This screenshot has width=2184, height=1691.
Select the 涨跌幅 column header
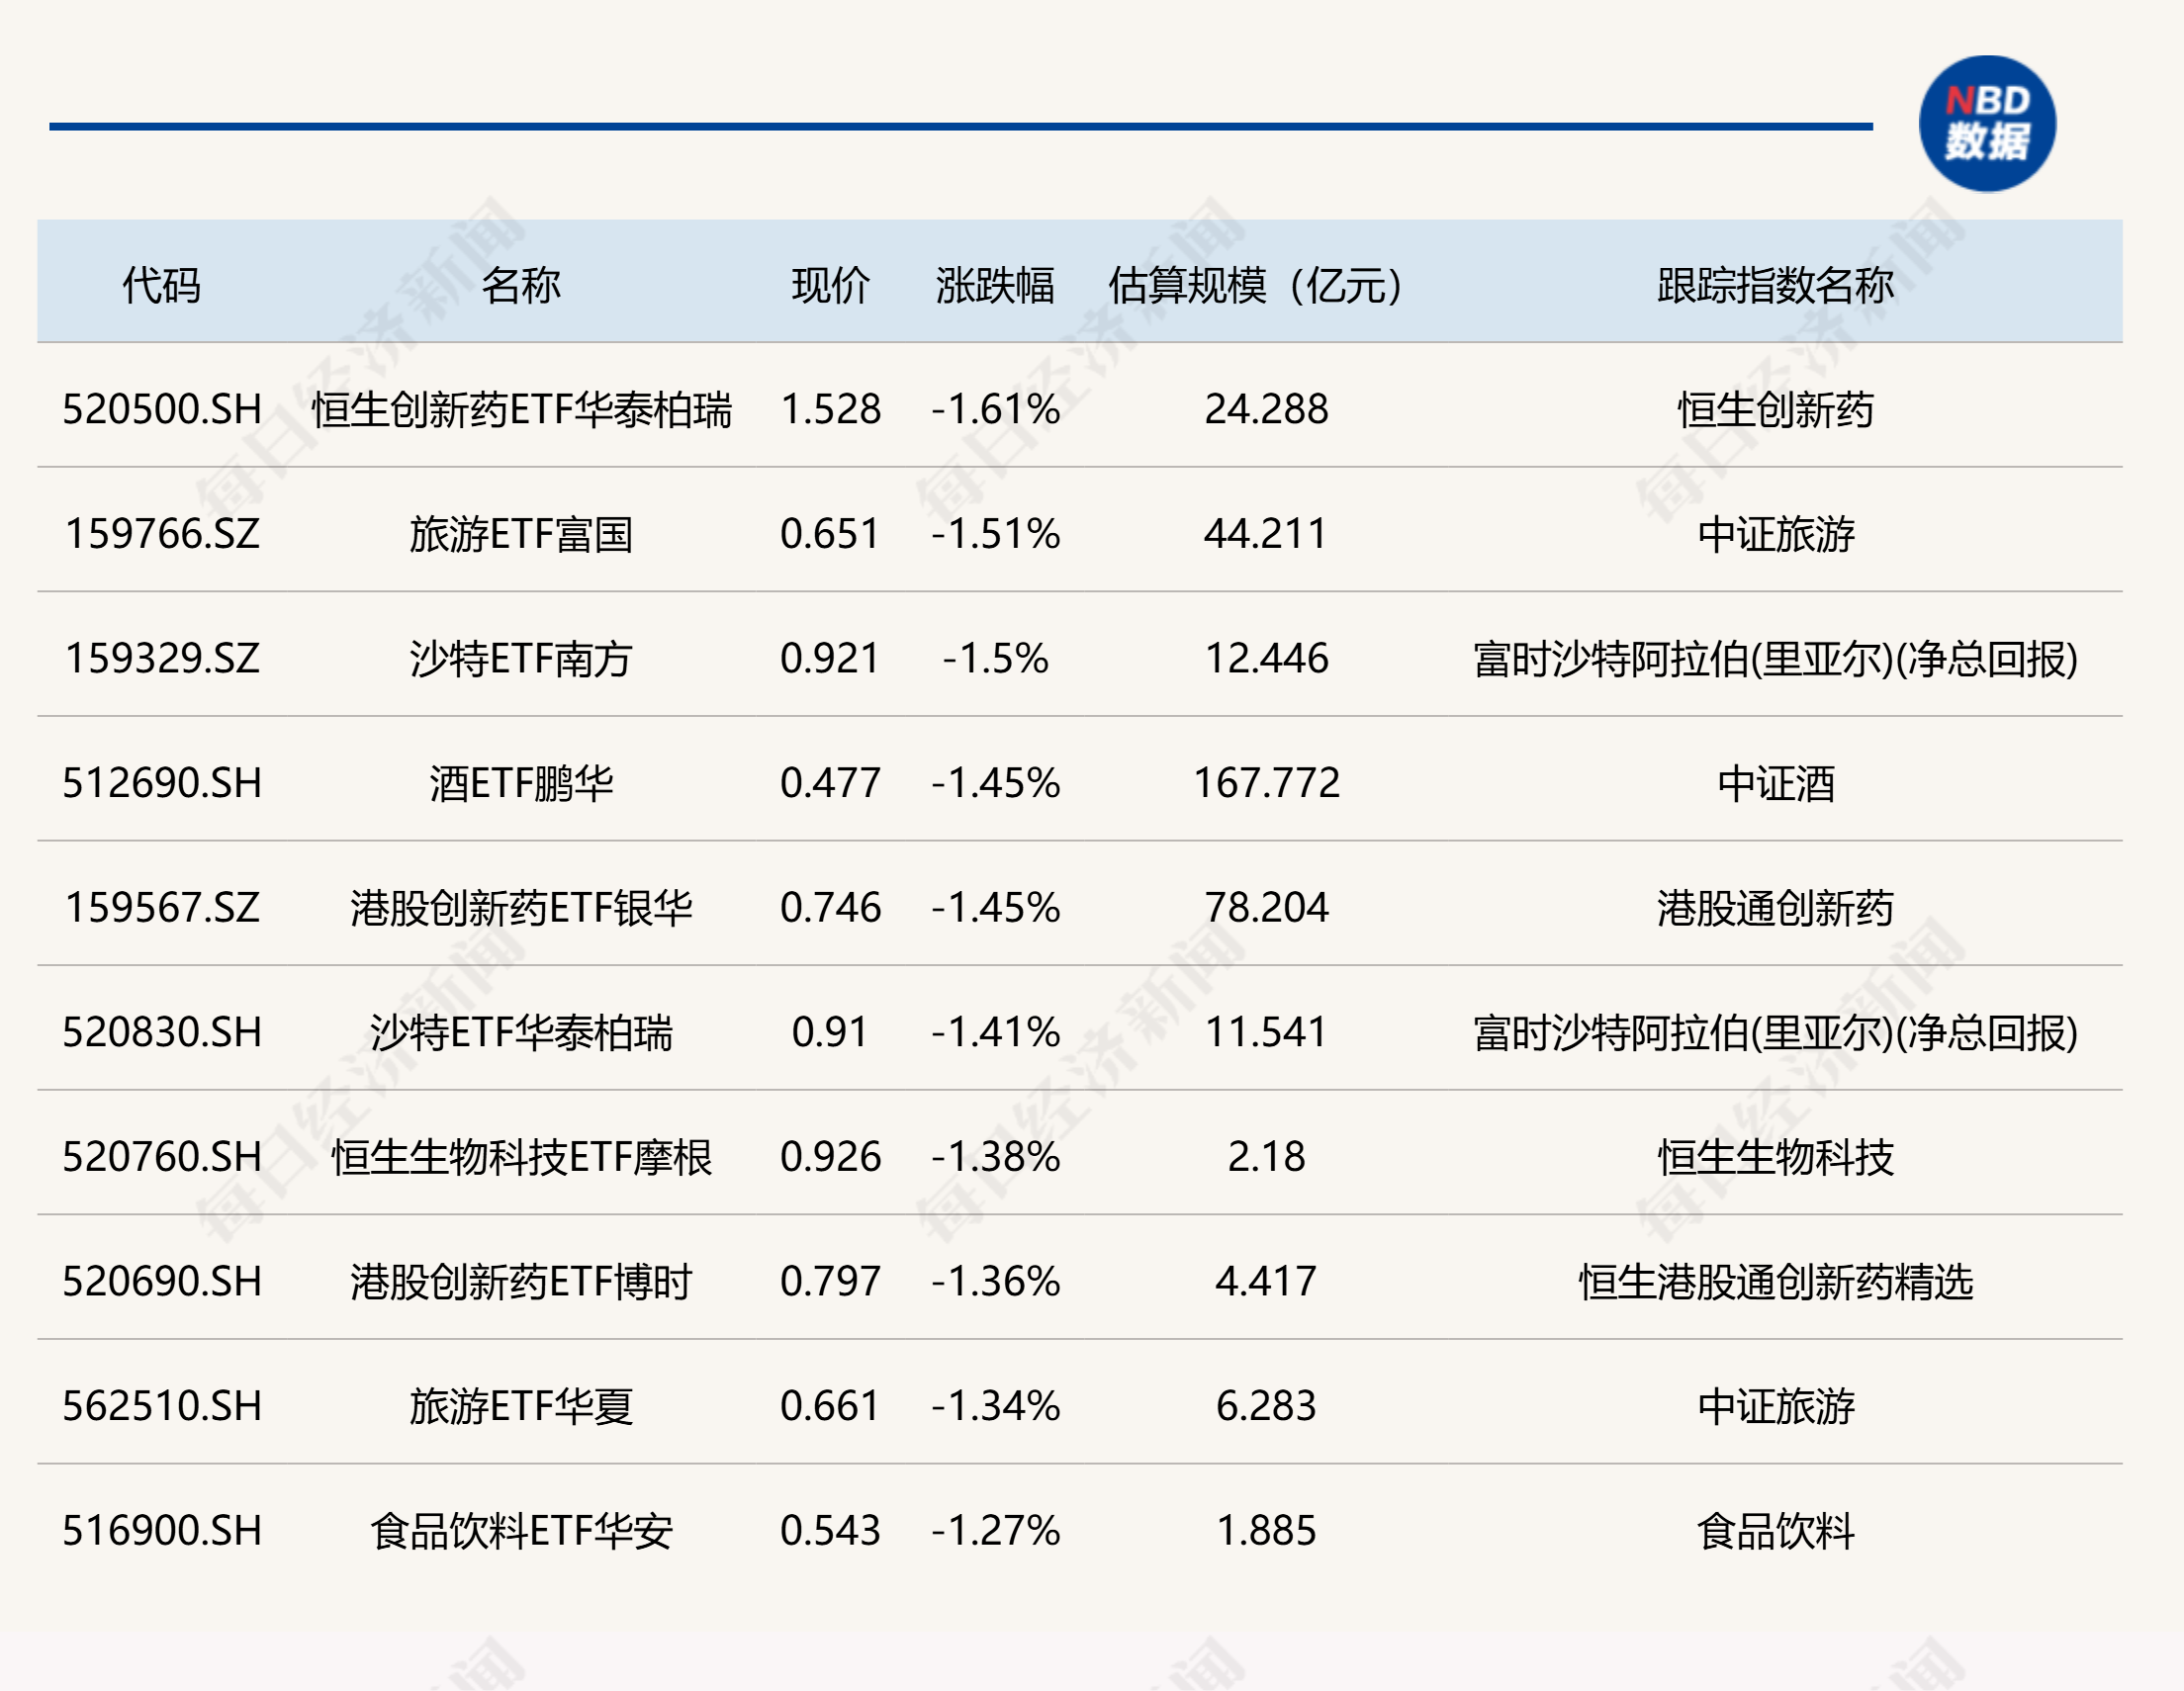tap(995, 286)
